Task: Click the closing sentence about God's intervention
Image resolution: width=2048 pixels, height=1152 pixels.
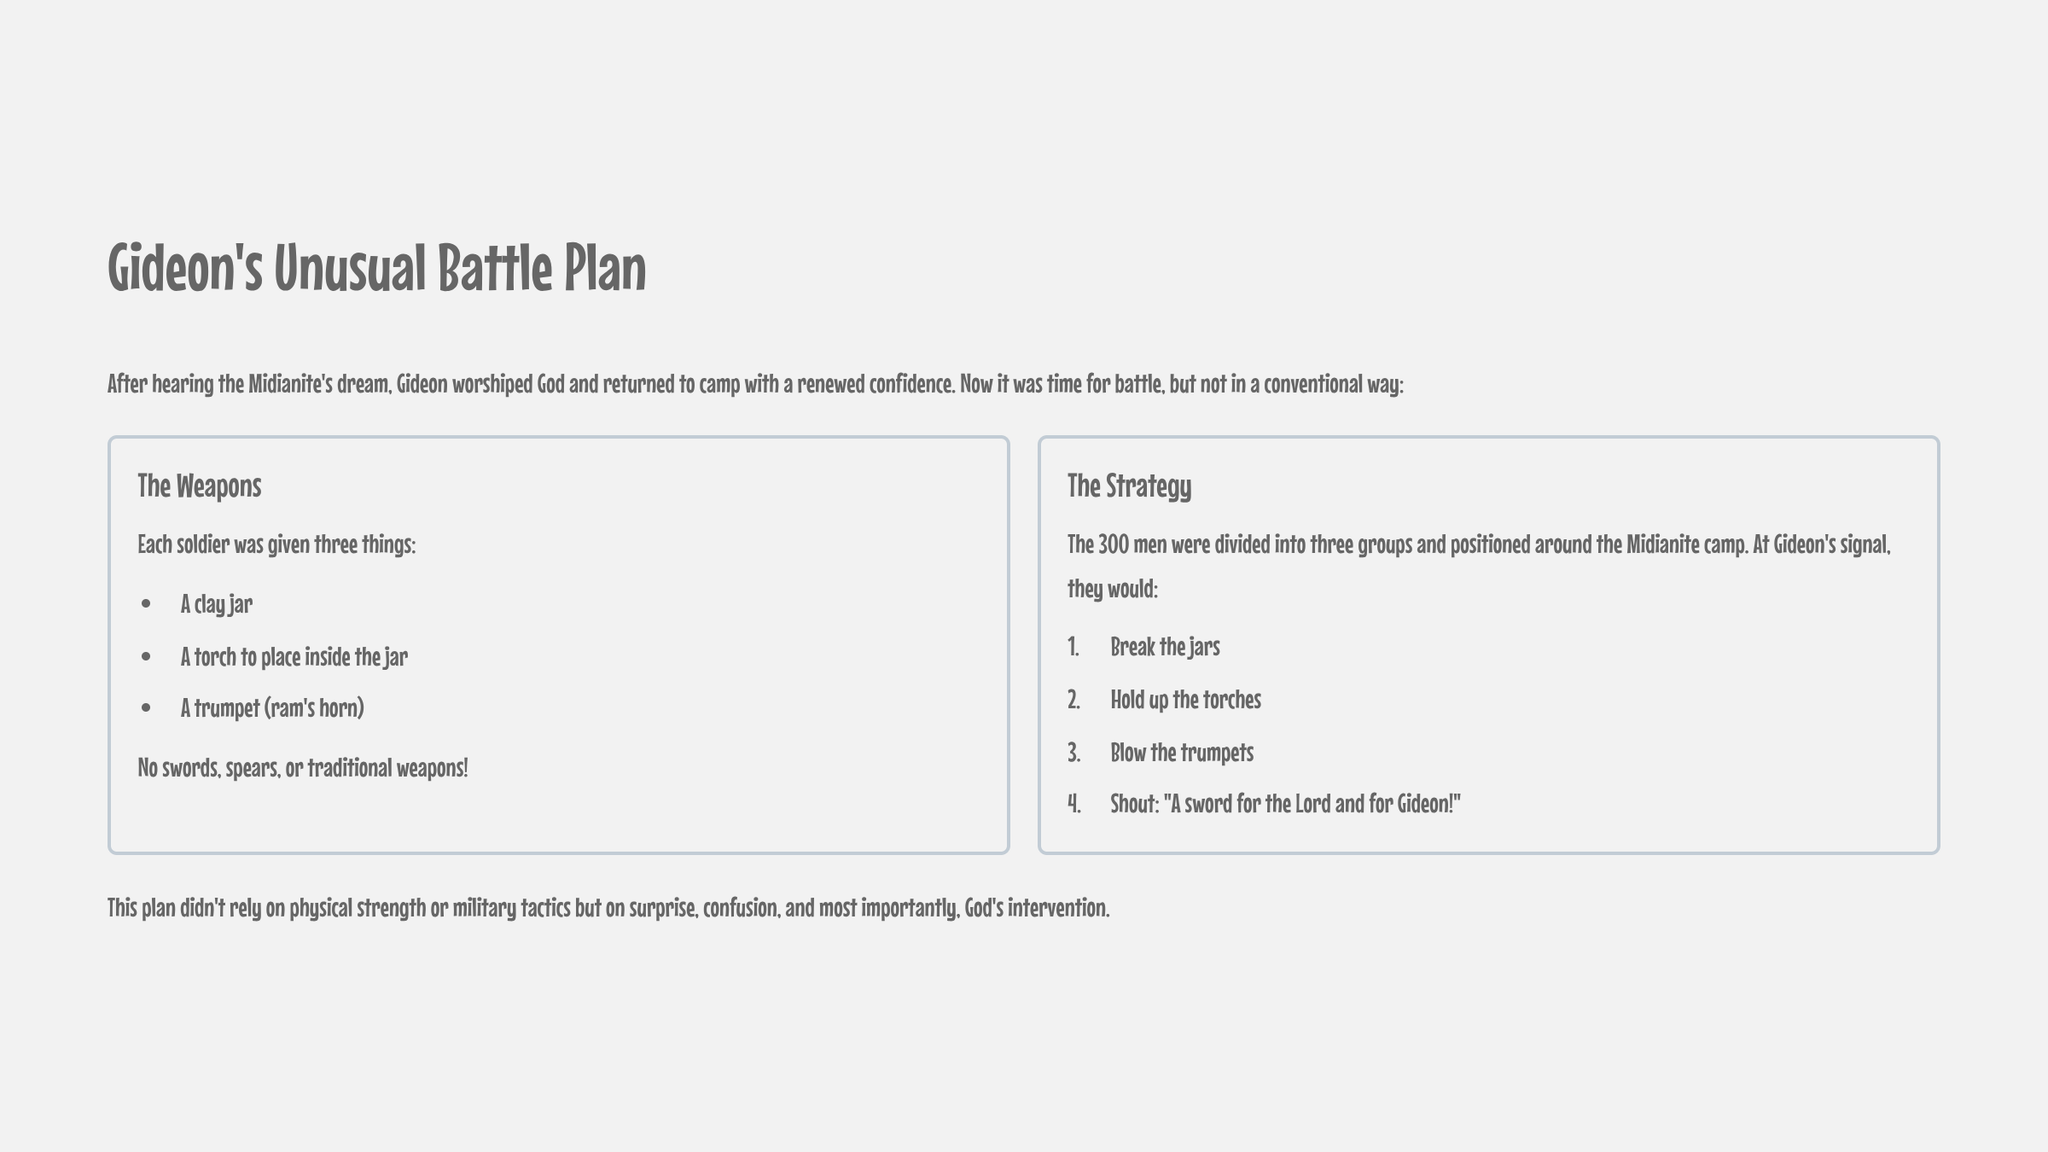Action: tap(608, 908)
